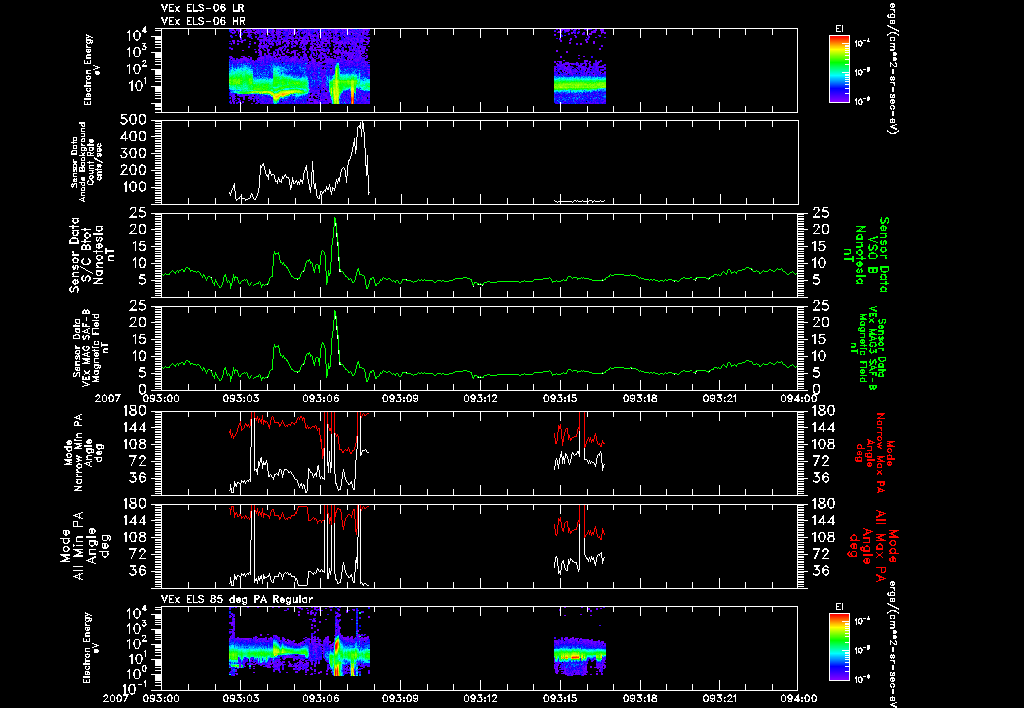Screen dimensions: 1024x708
Task: Click '093:18' on the bottom time axis
Action: [640, 698]
